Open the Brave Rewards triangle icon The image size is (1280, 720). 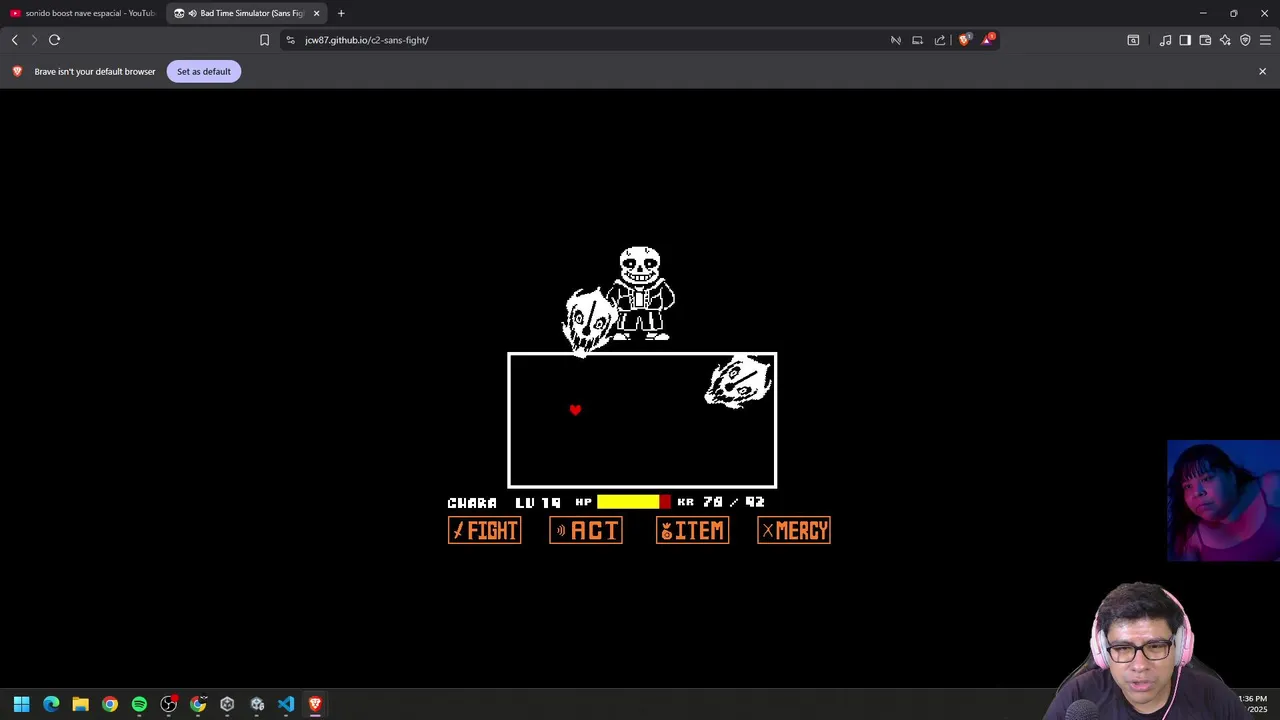[988, 39]
